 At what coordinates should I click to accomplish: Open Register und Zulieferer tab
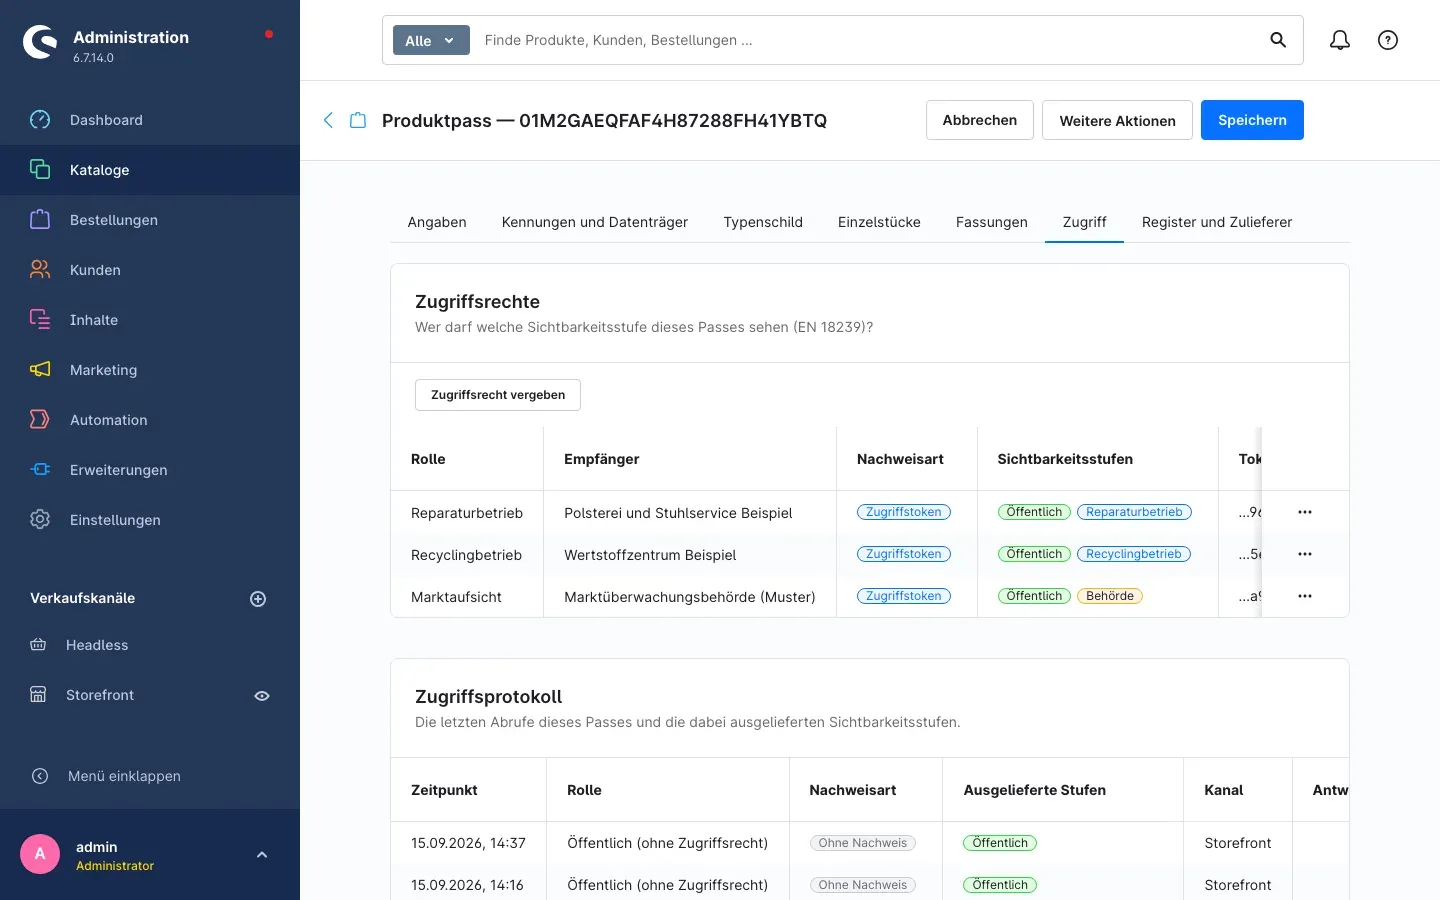pos(1217,222)
